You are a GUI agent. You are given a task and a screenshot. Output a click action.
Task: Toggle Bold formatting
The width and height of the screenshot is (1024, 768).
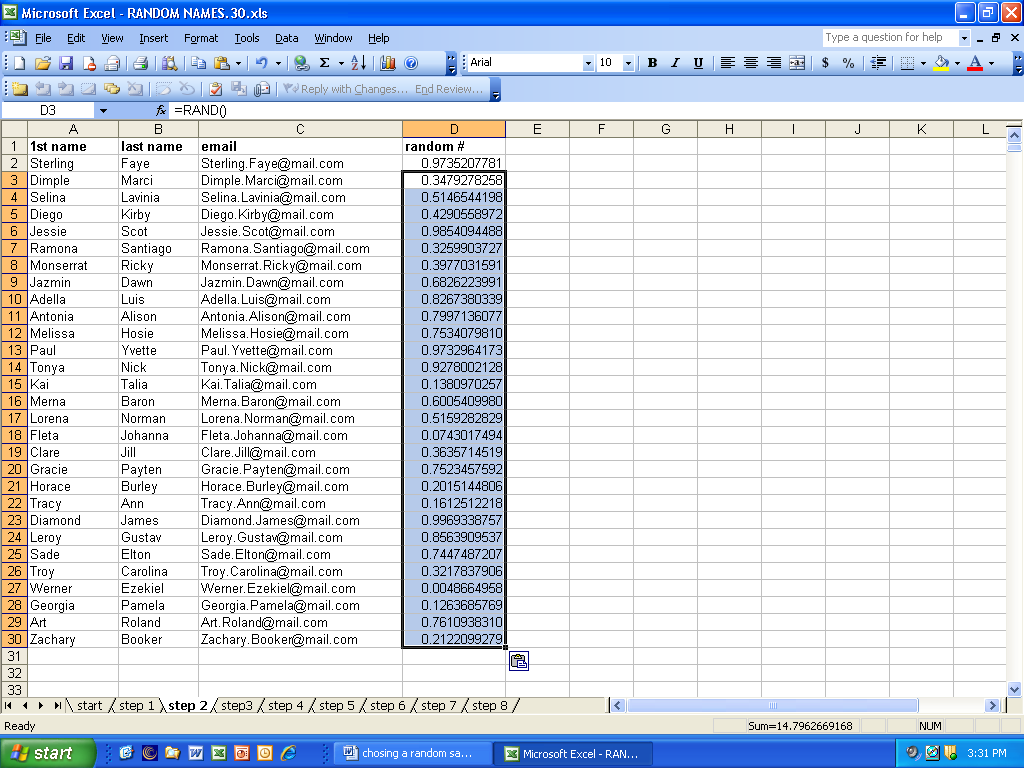(652, 63)
